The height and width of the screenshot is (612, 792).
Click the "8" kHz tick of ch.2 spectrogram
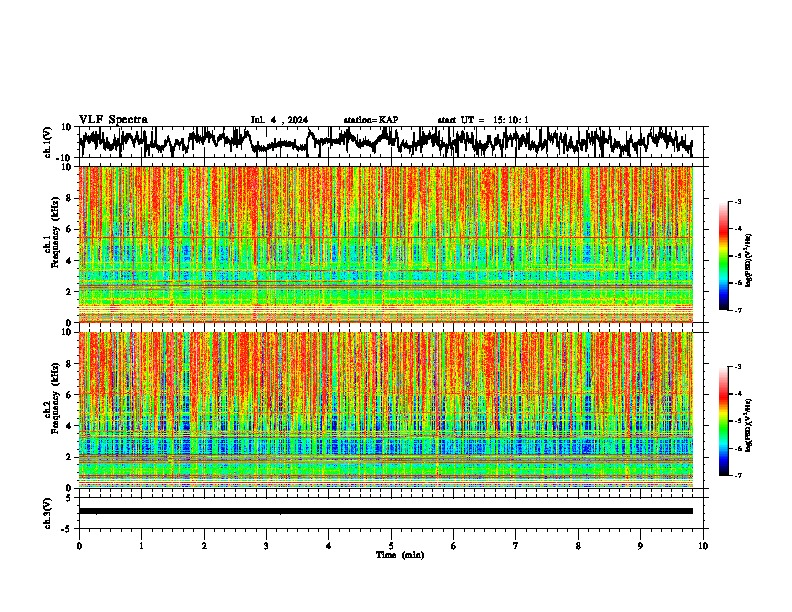(69, 364)
